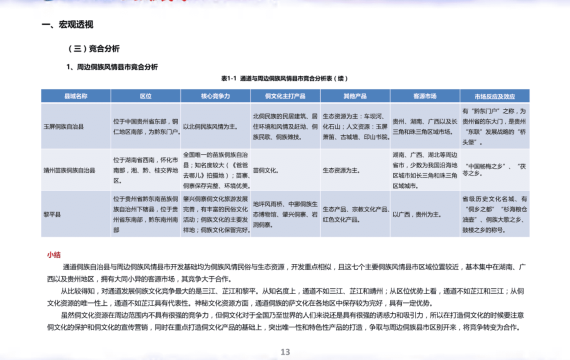Select the 县域名称 column header

pos(76,96)
